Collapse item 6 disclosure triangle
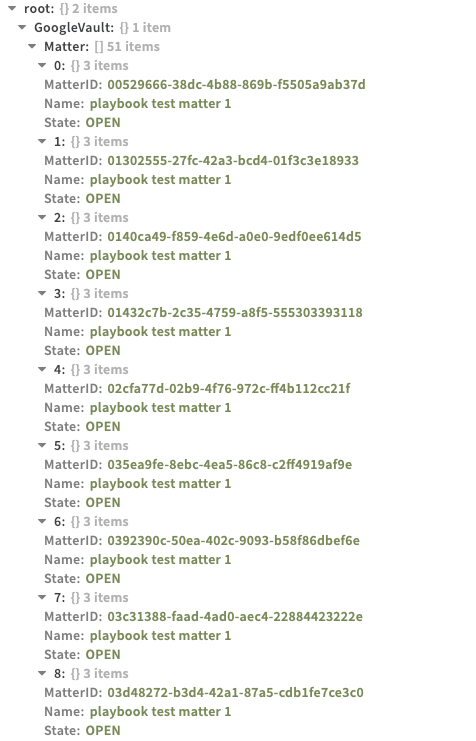 [x=42, y=521]
